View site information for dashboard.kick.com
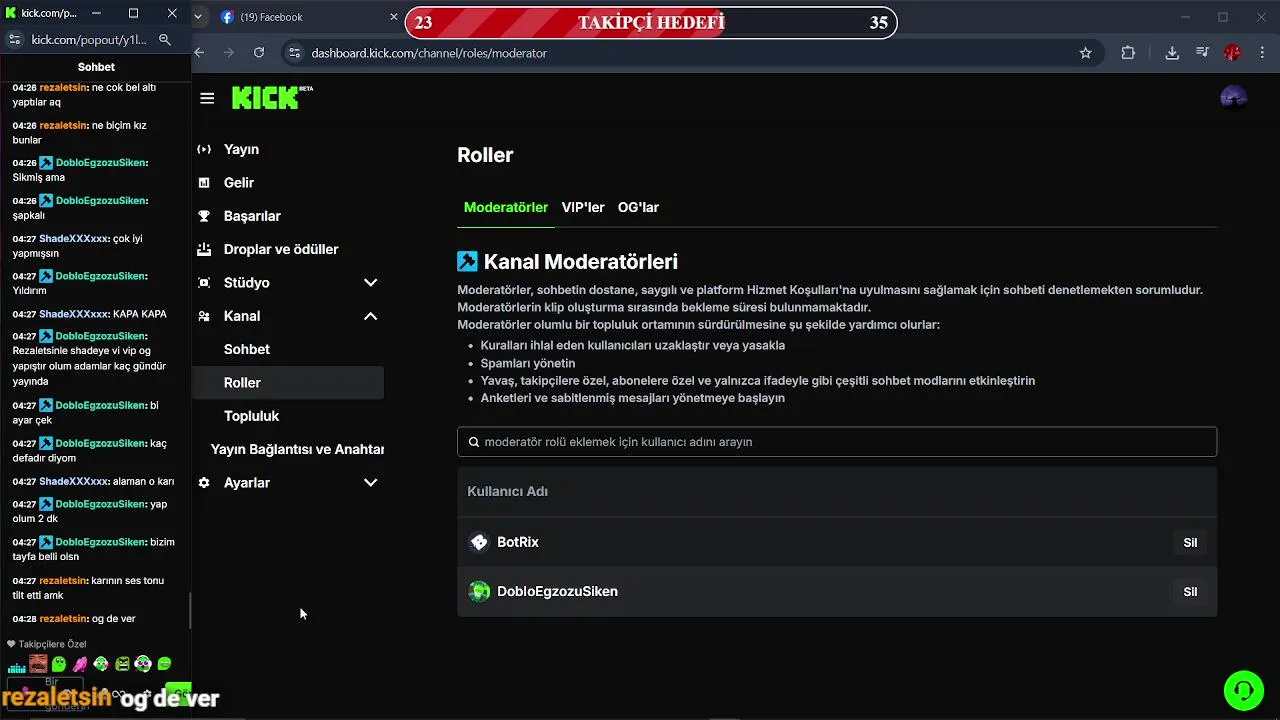The width and height of the screenshot is (1280, 720). [293, 53]
